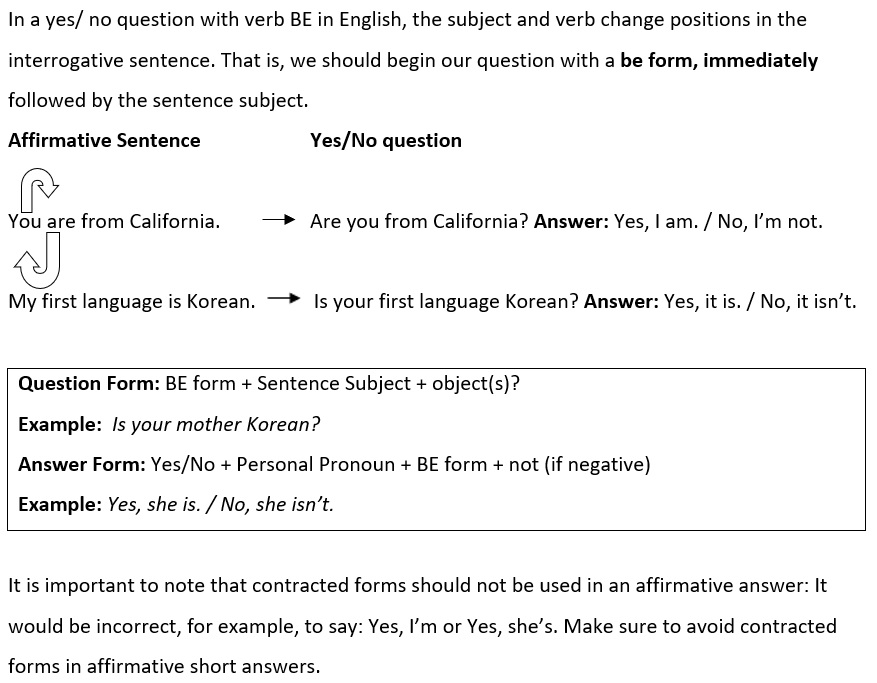
Task: Click the sentence "Is your first language Korean?"
Action: tap(446, 302)
